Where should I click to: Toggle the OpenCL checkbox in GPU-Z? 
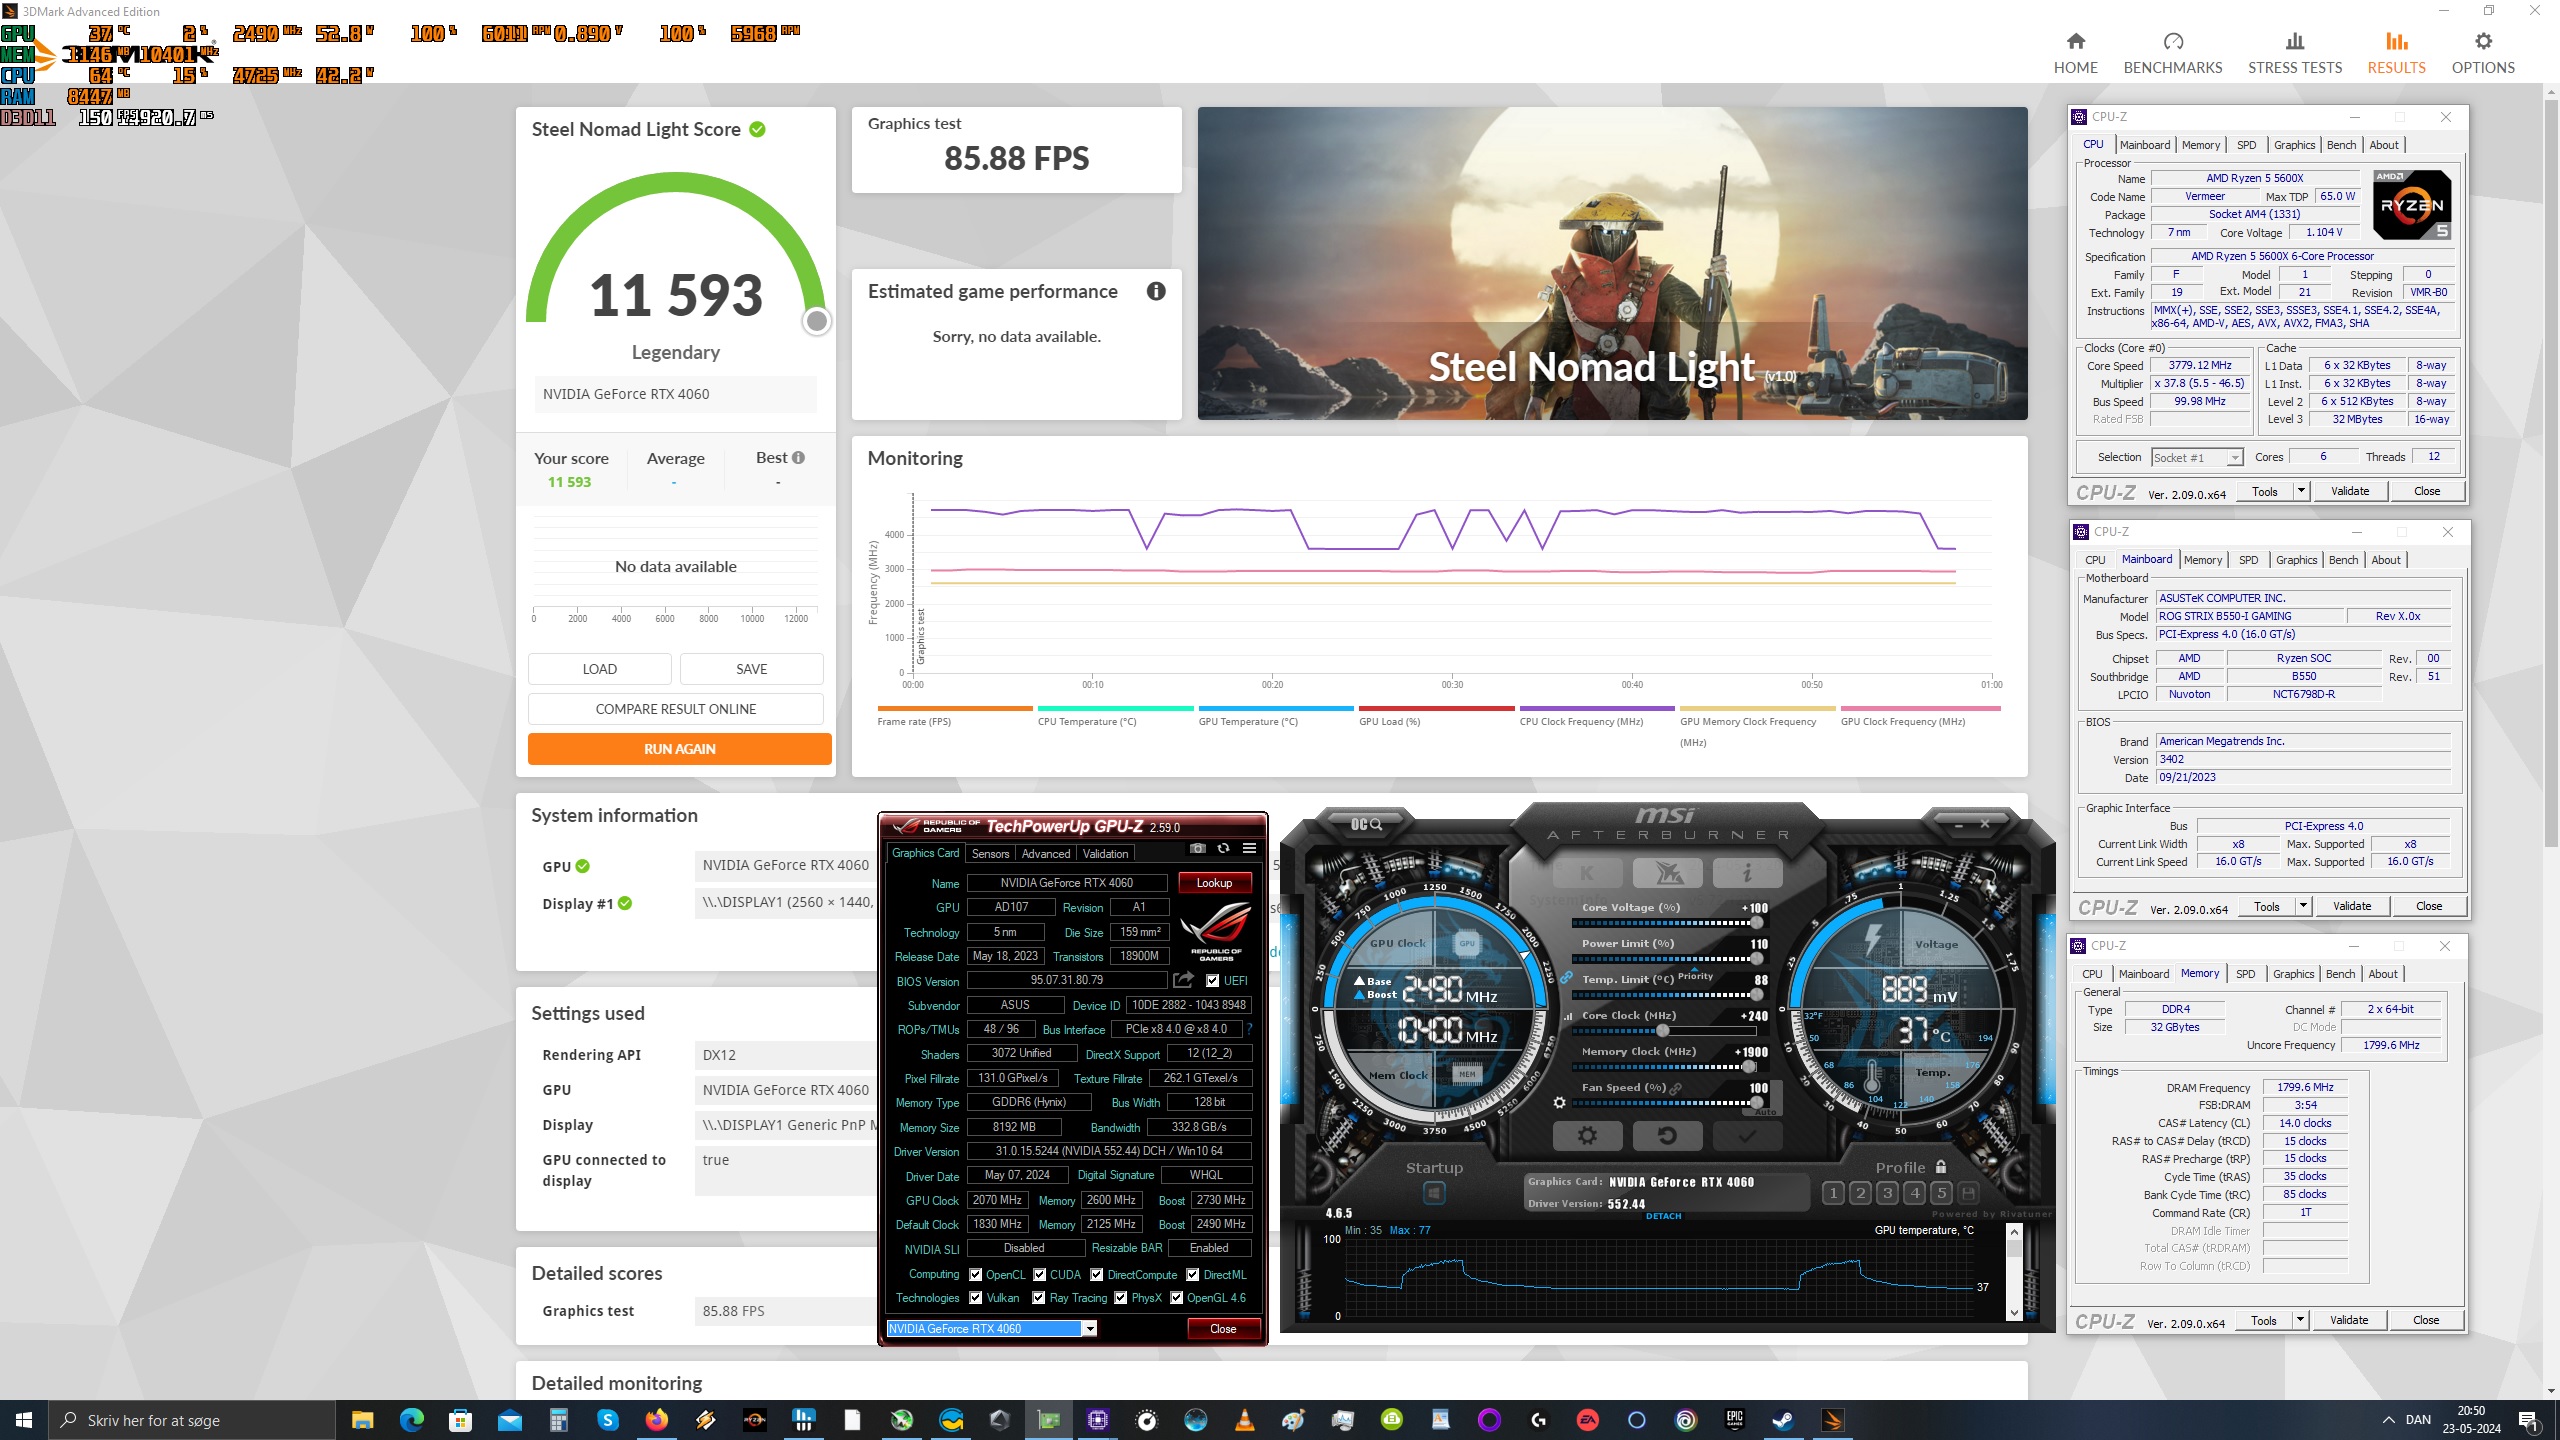pos(975,1275)
